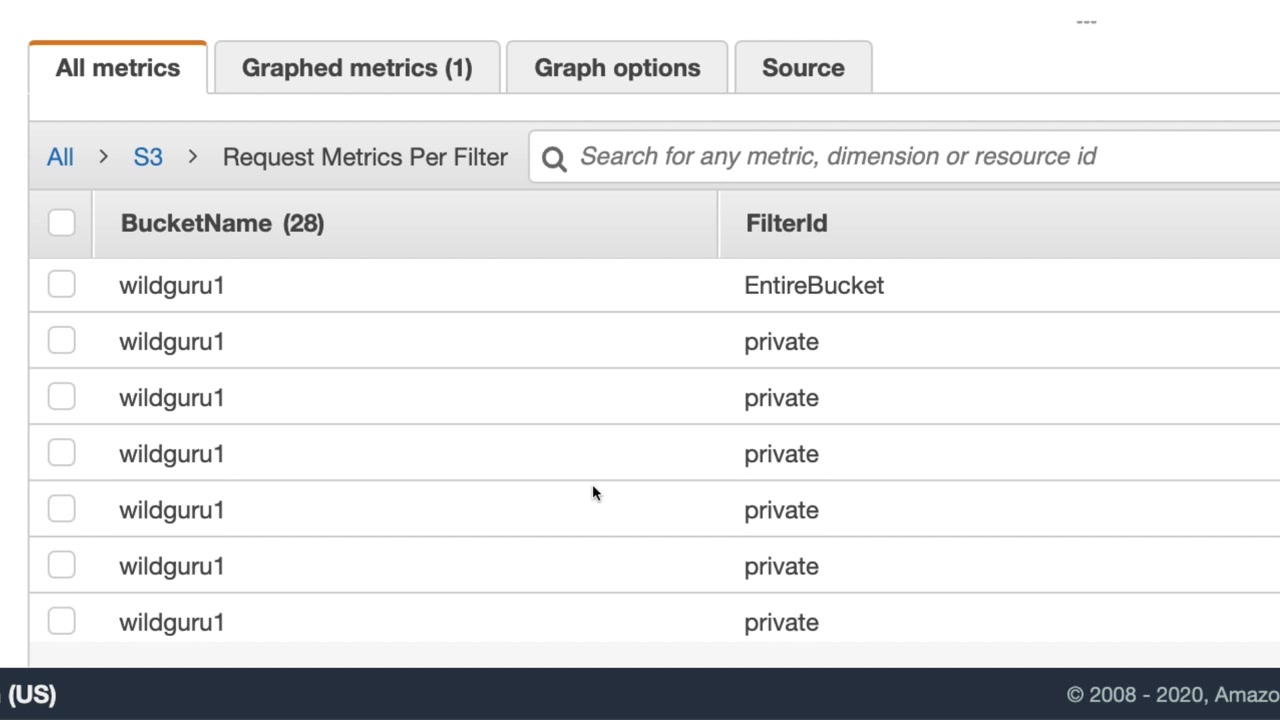Click the BucketName (28) column header

click(x=222, y=223)
